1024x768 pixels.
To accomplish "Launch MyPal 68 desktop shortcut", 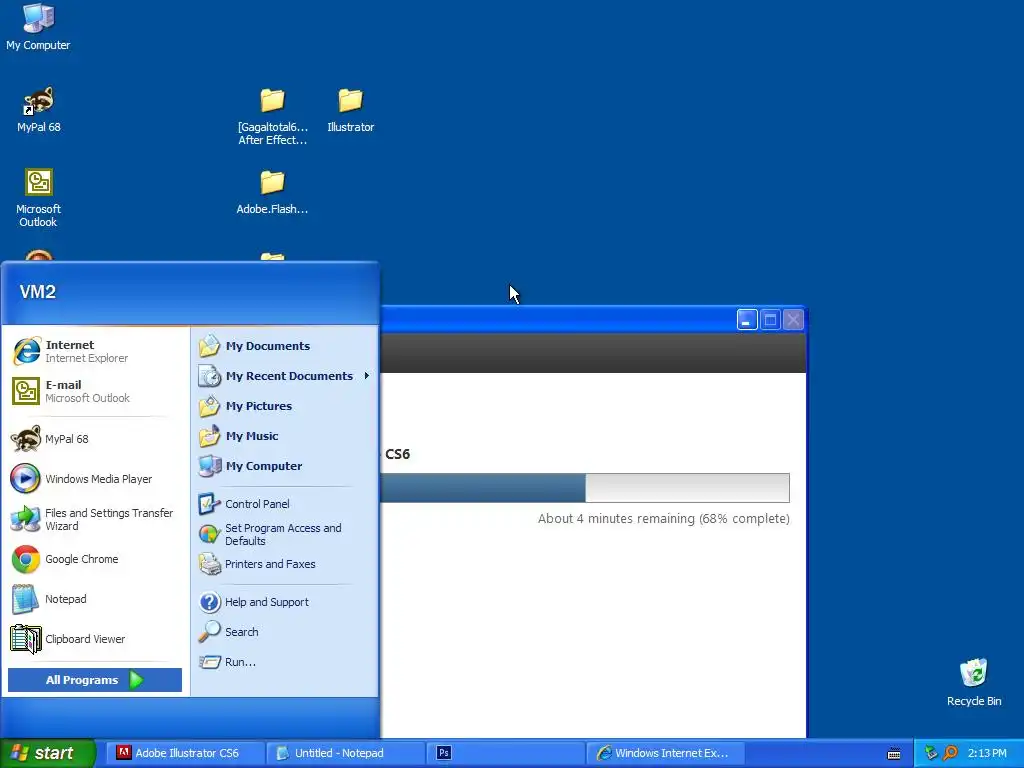I will pos(39,109).
